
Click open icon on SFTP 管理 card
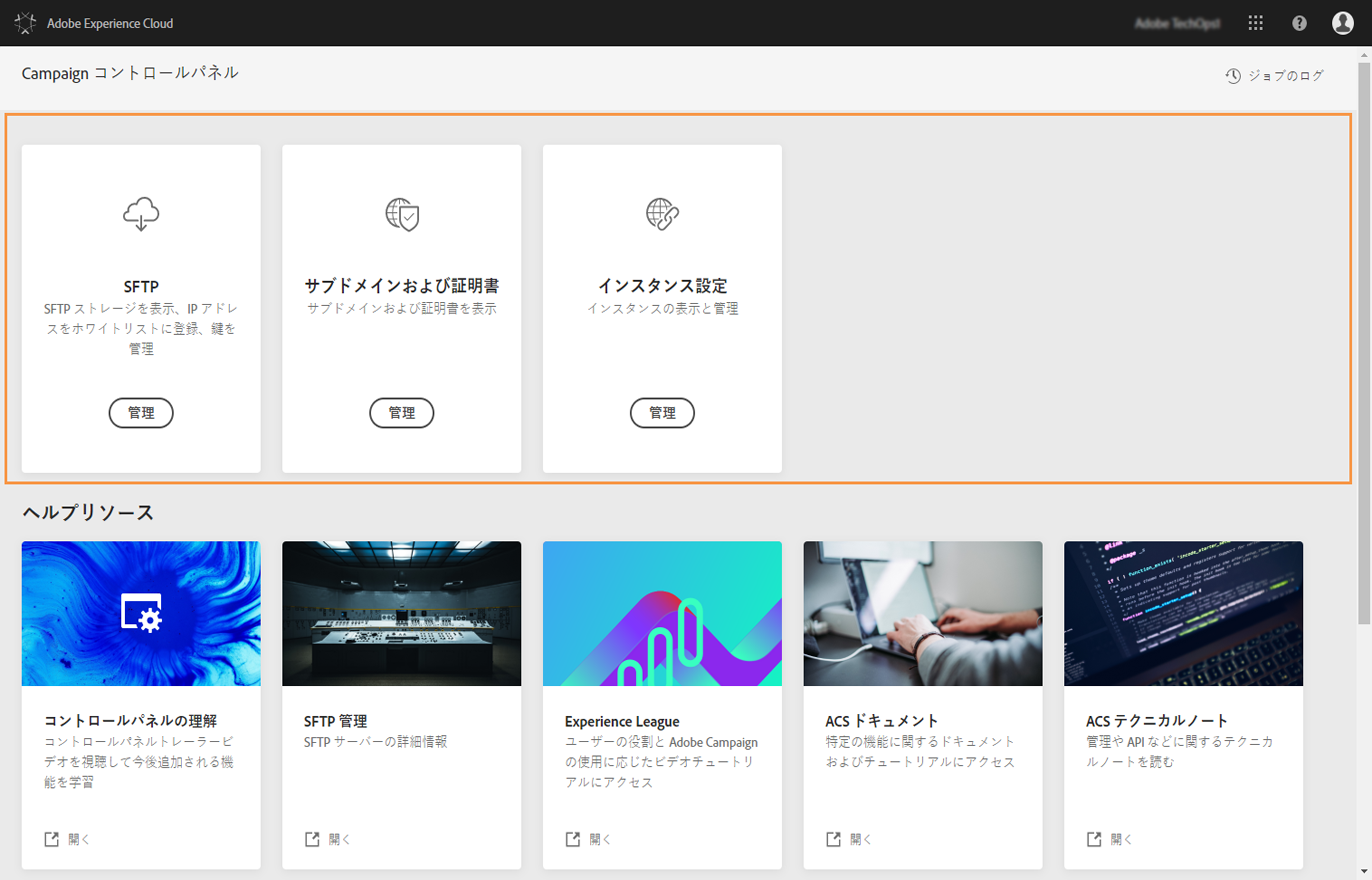click(312, 839)
